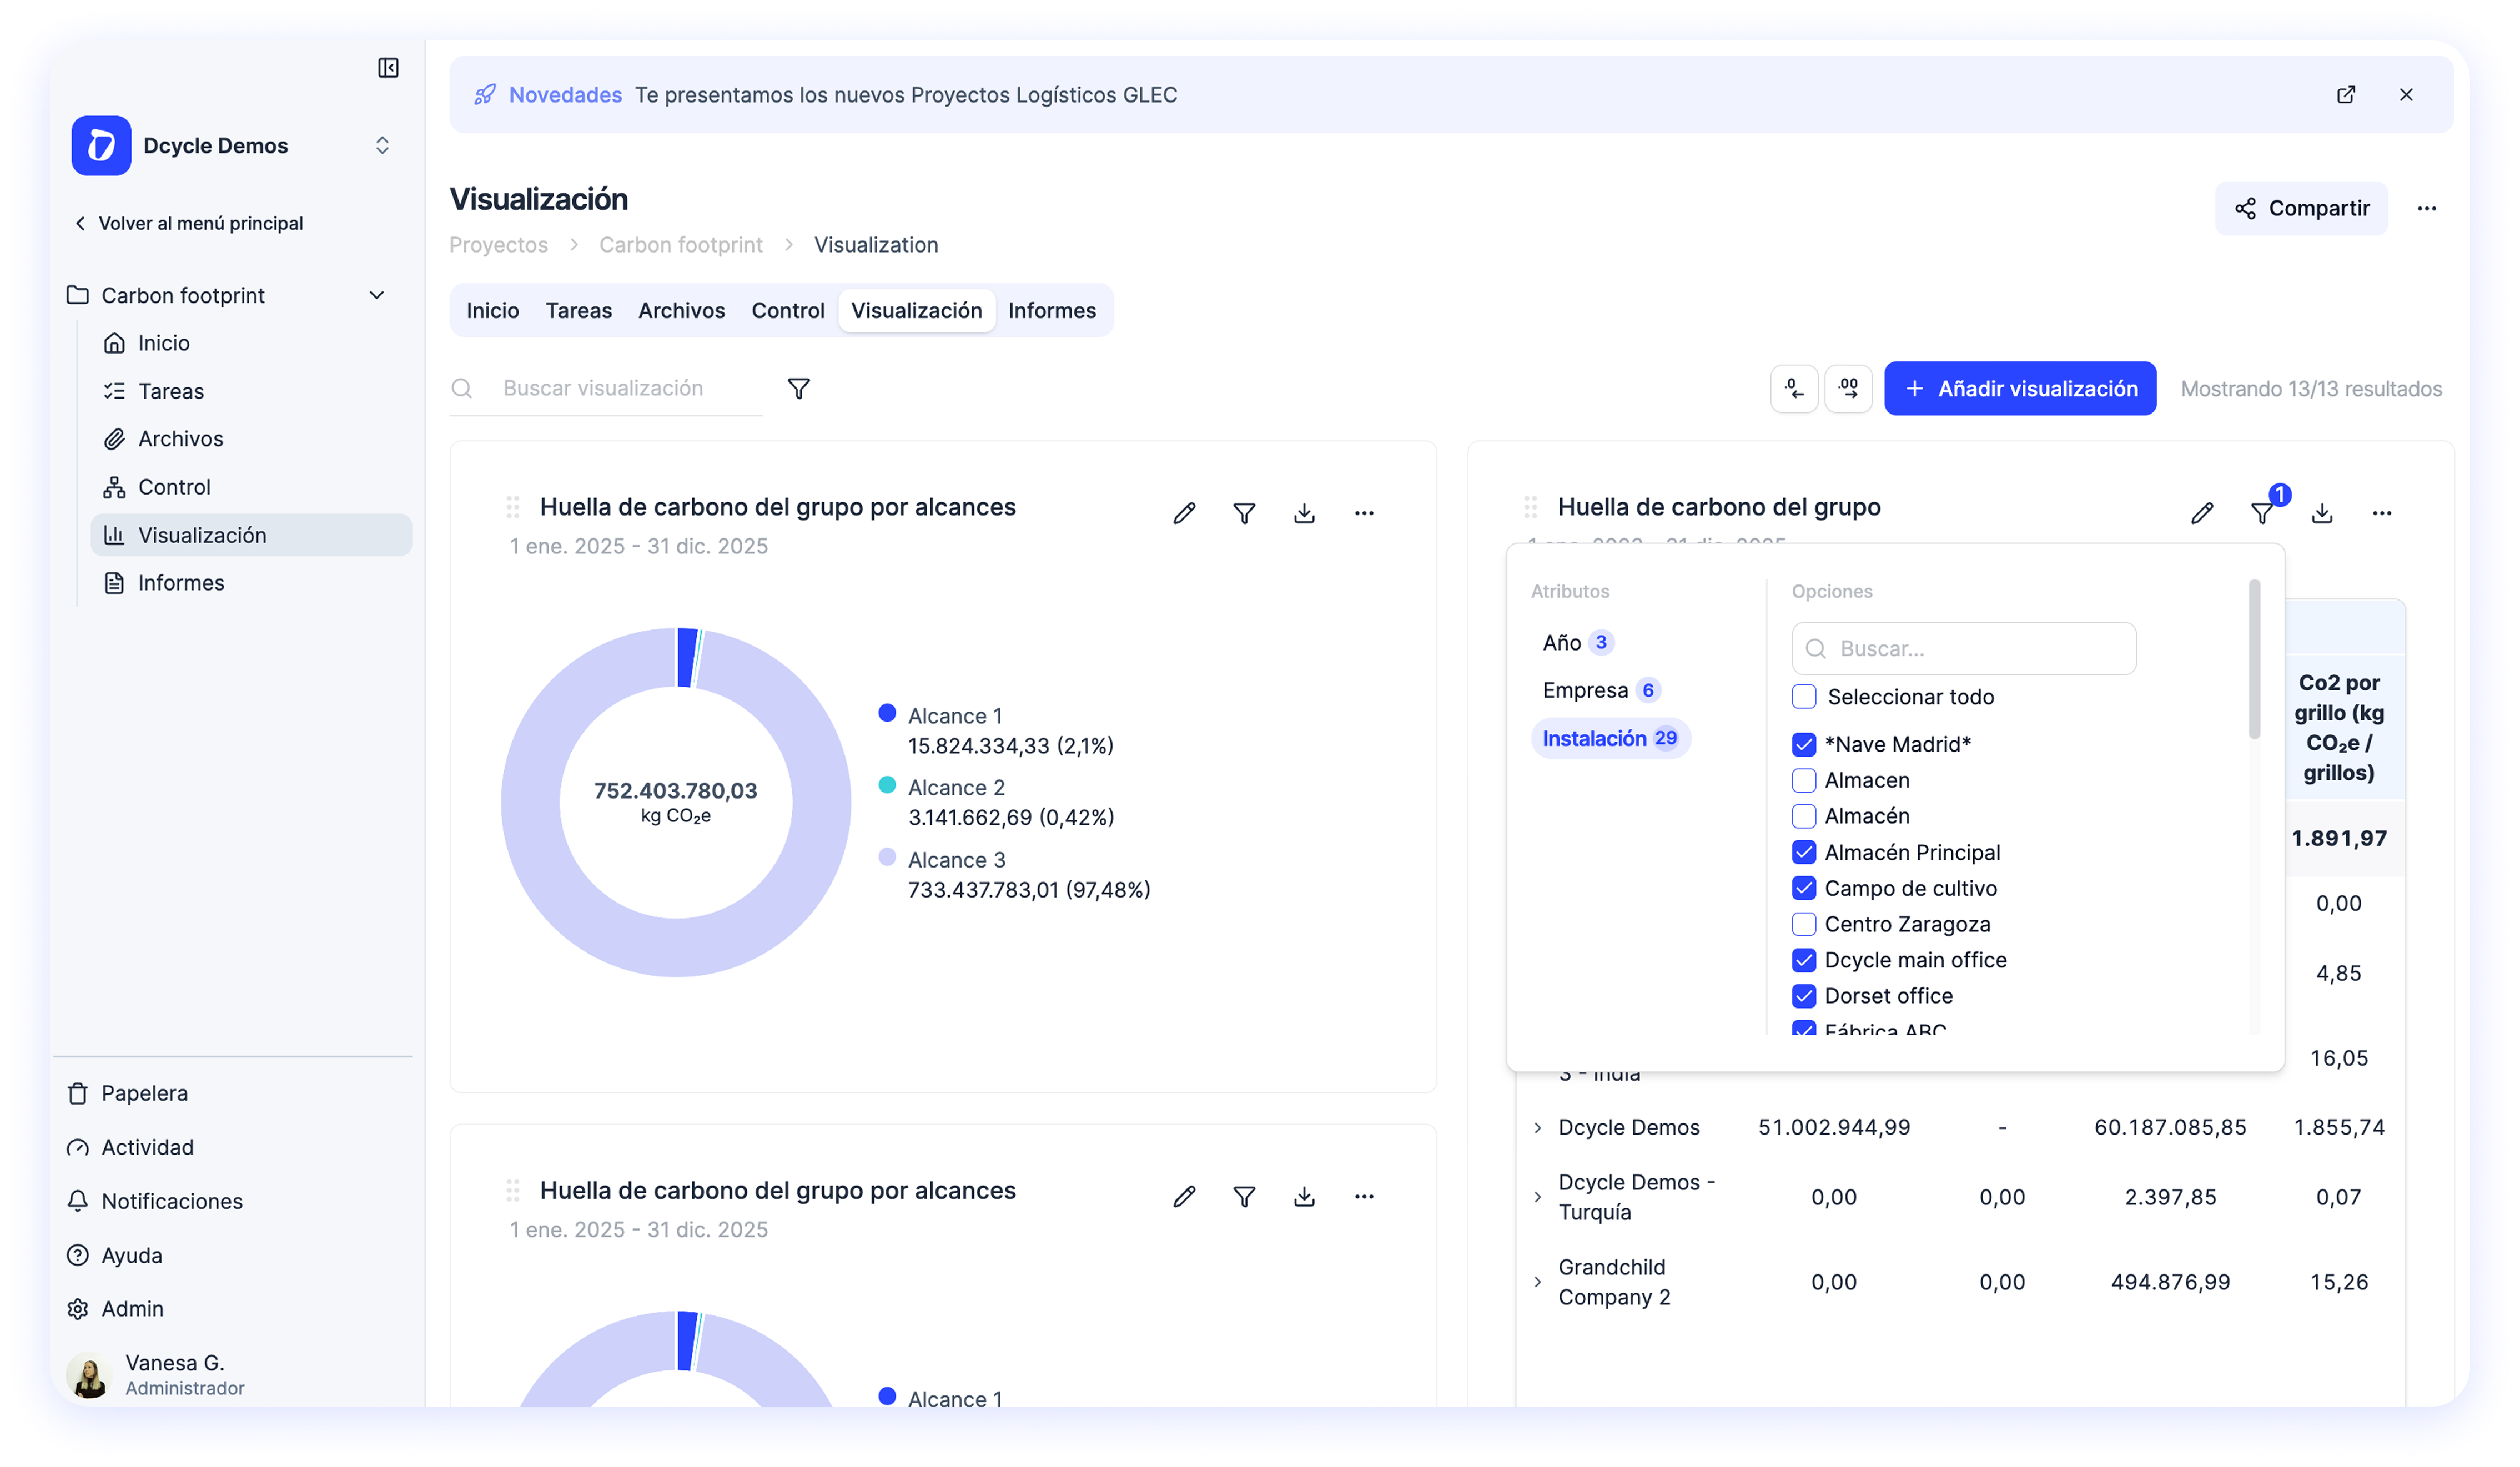Expand the Grandchild Company 2 row
The height and width of the screenshot is (1467, 2520).
coord(1537,1282)
